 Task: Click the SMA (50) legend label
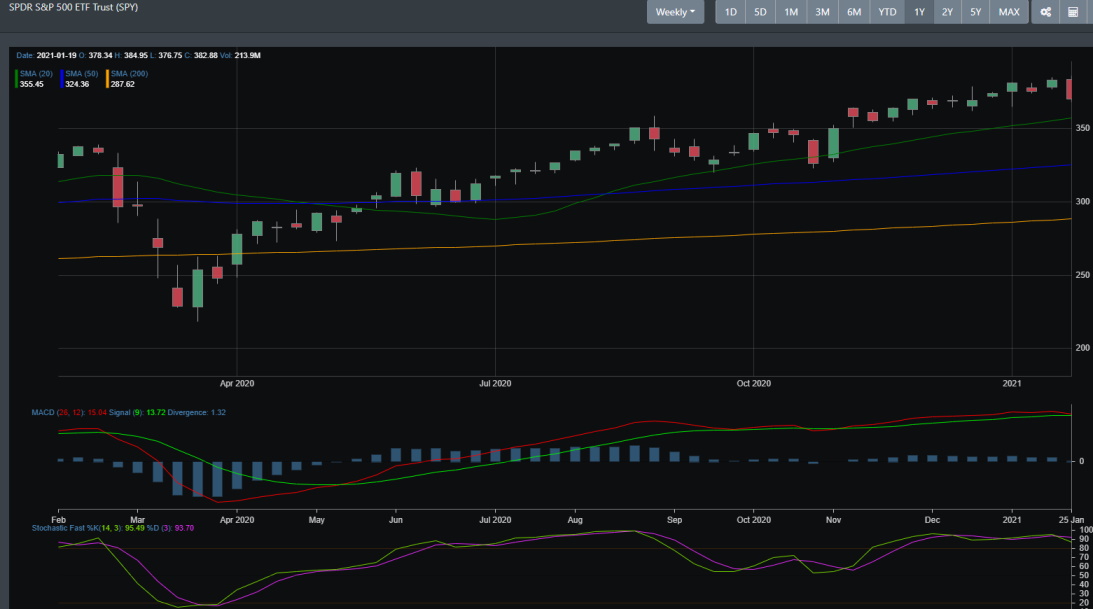pos(82,74)
